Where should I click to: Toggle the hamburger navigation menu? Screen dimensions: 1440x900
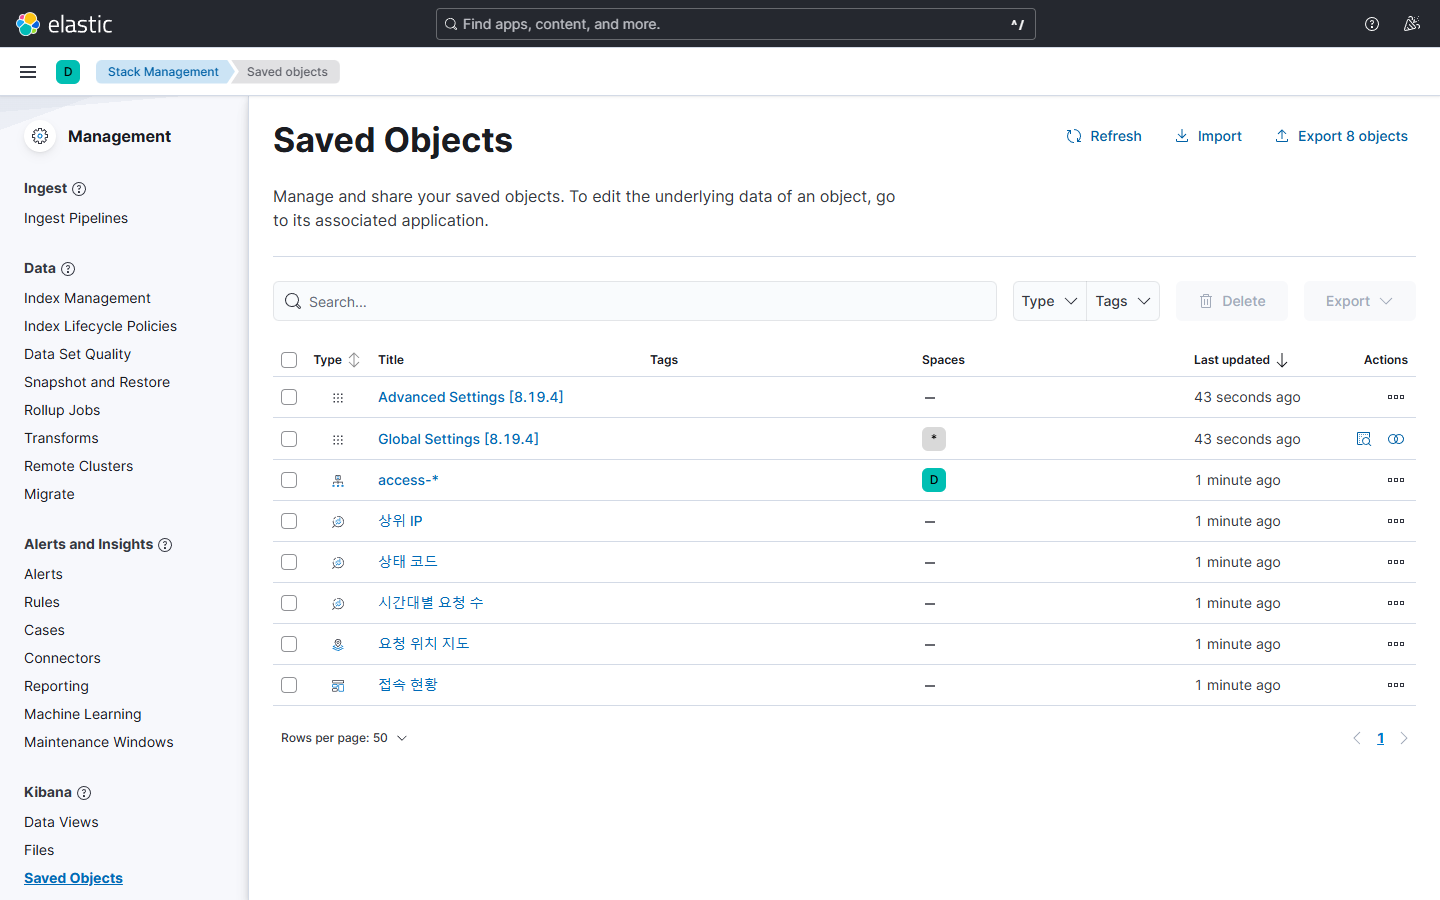tap(28, 72)
